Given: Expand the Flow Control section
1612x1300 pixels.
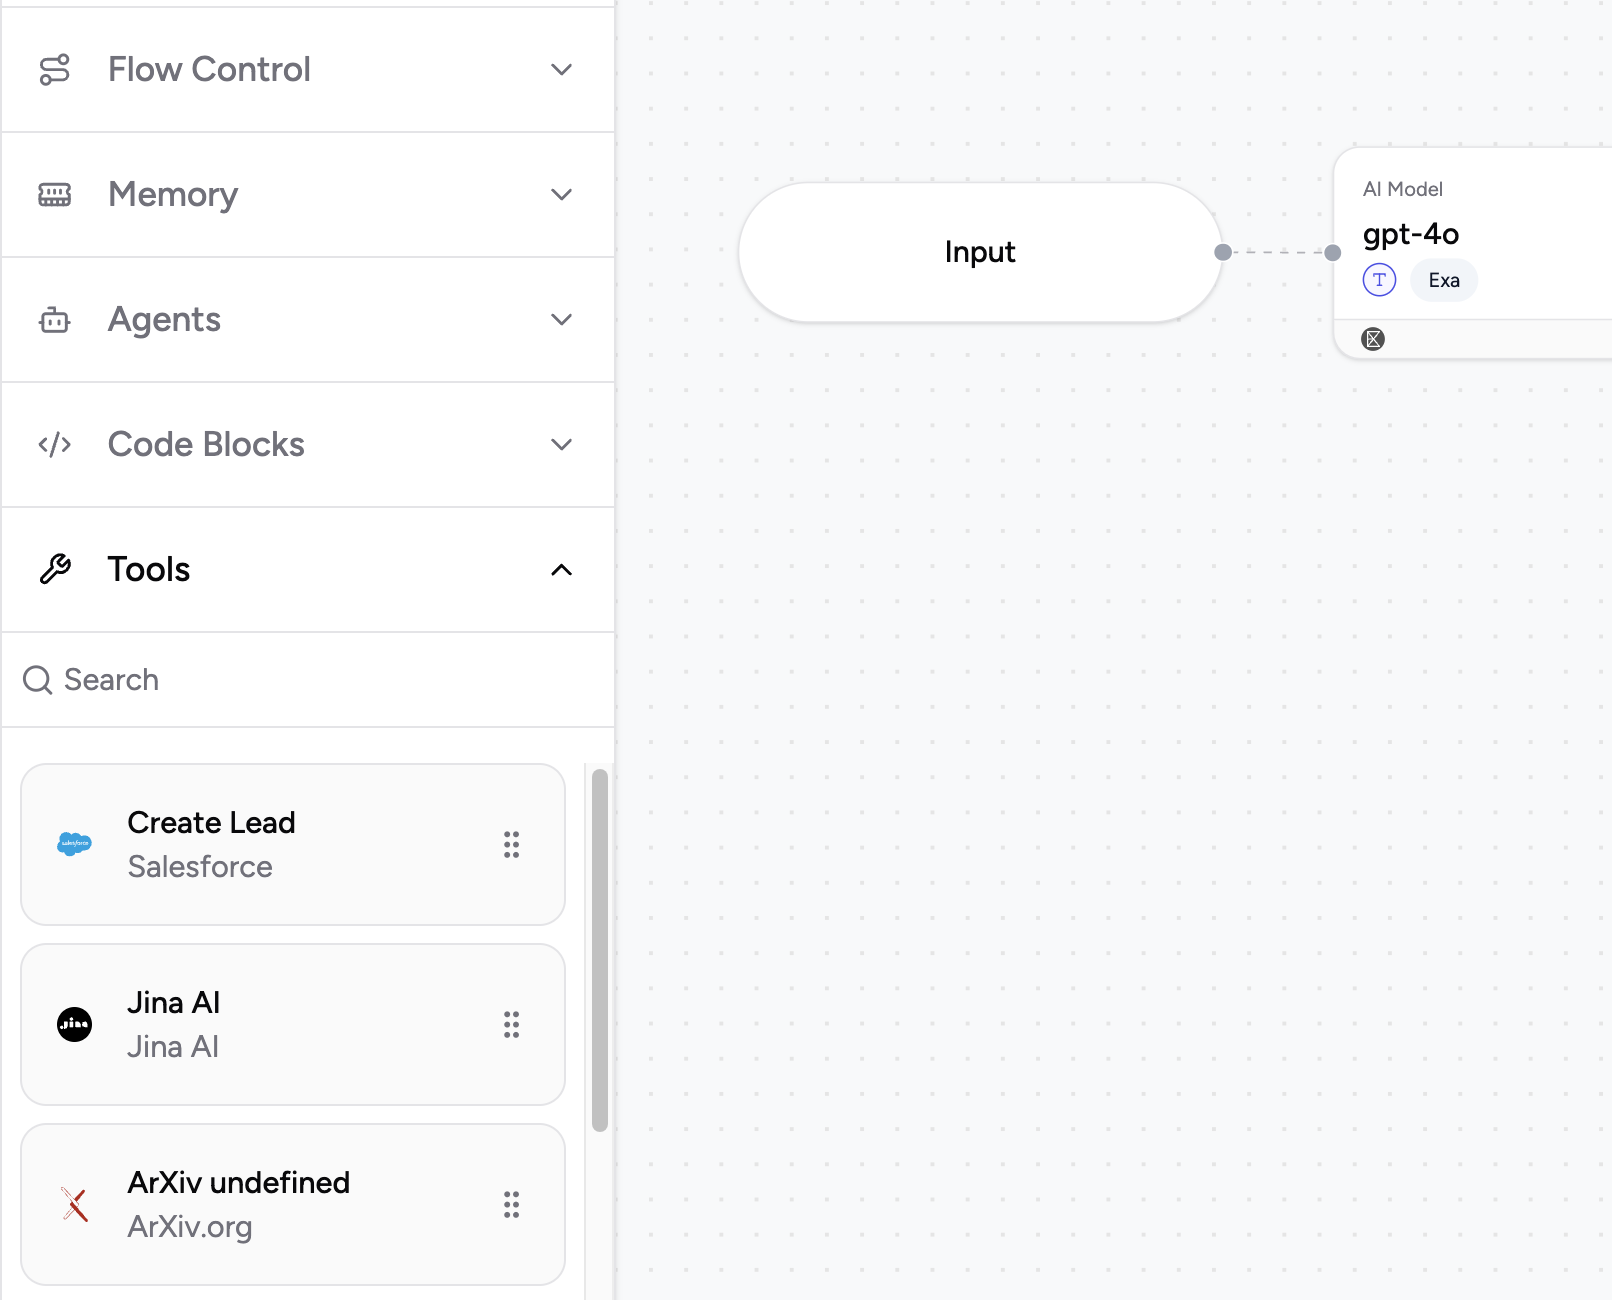Looking at the screenshot, I should coord(561,70).
